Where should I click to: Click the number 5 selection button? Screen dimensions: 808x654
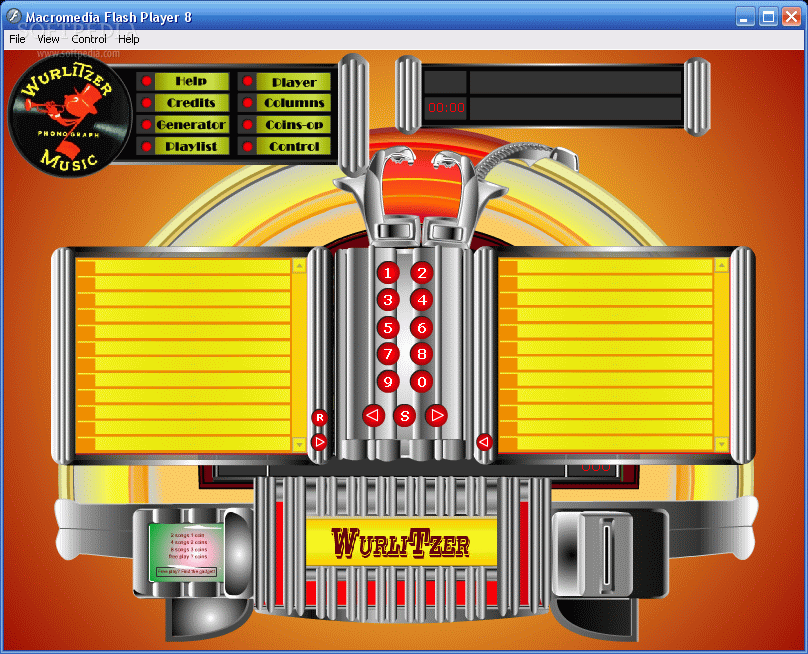tap(388, 327)
